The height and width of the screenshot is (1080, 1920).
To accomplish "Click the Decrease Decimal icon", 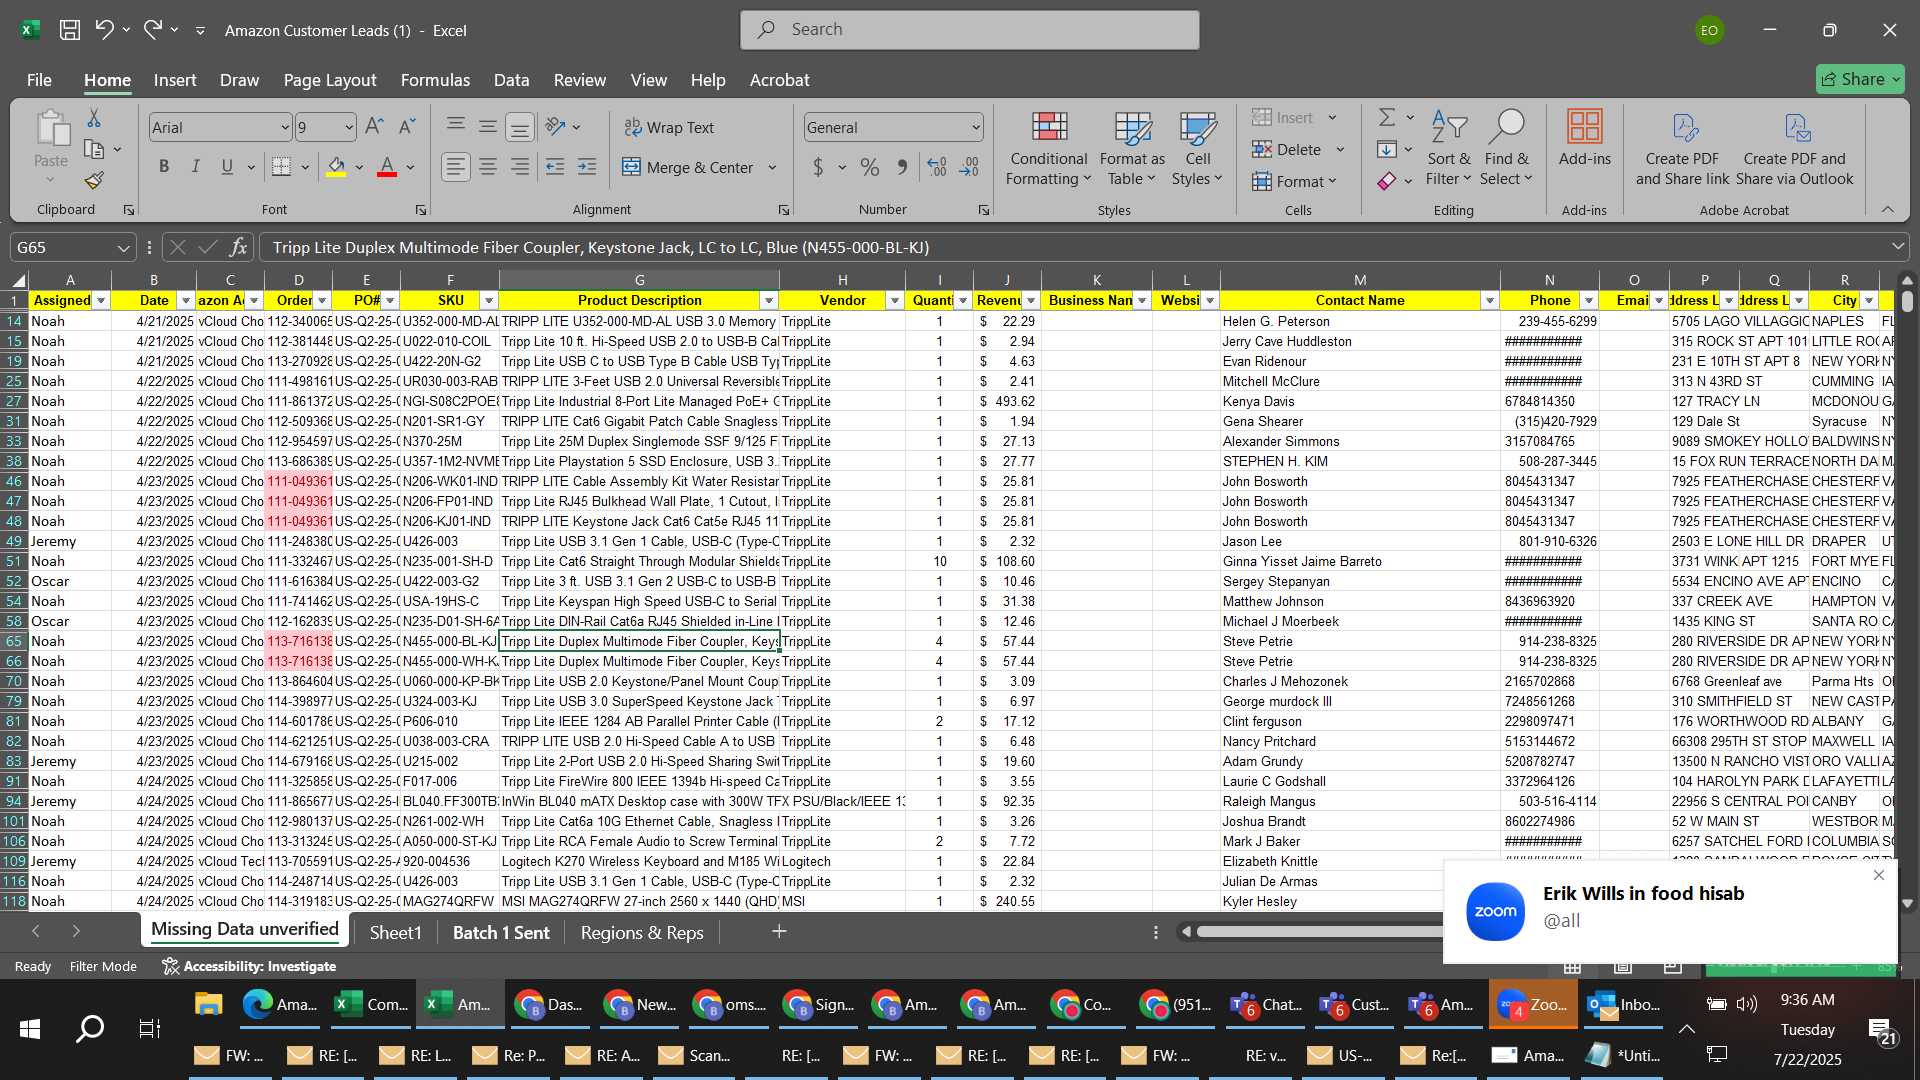I will pos(969,167).
